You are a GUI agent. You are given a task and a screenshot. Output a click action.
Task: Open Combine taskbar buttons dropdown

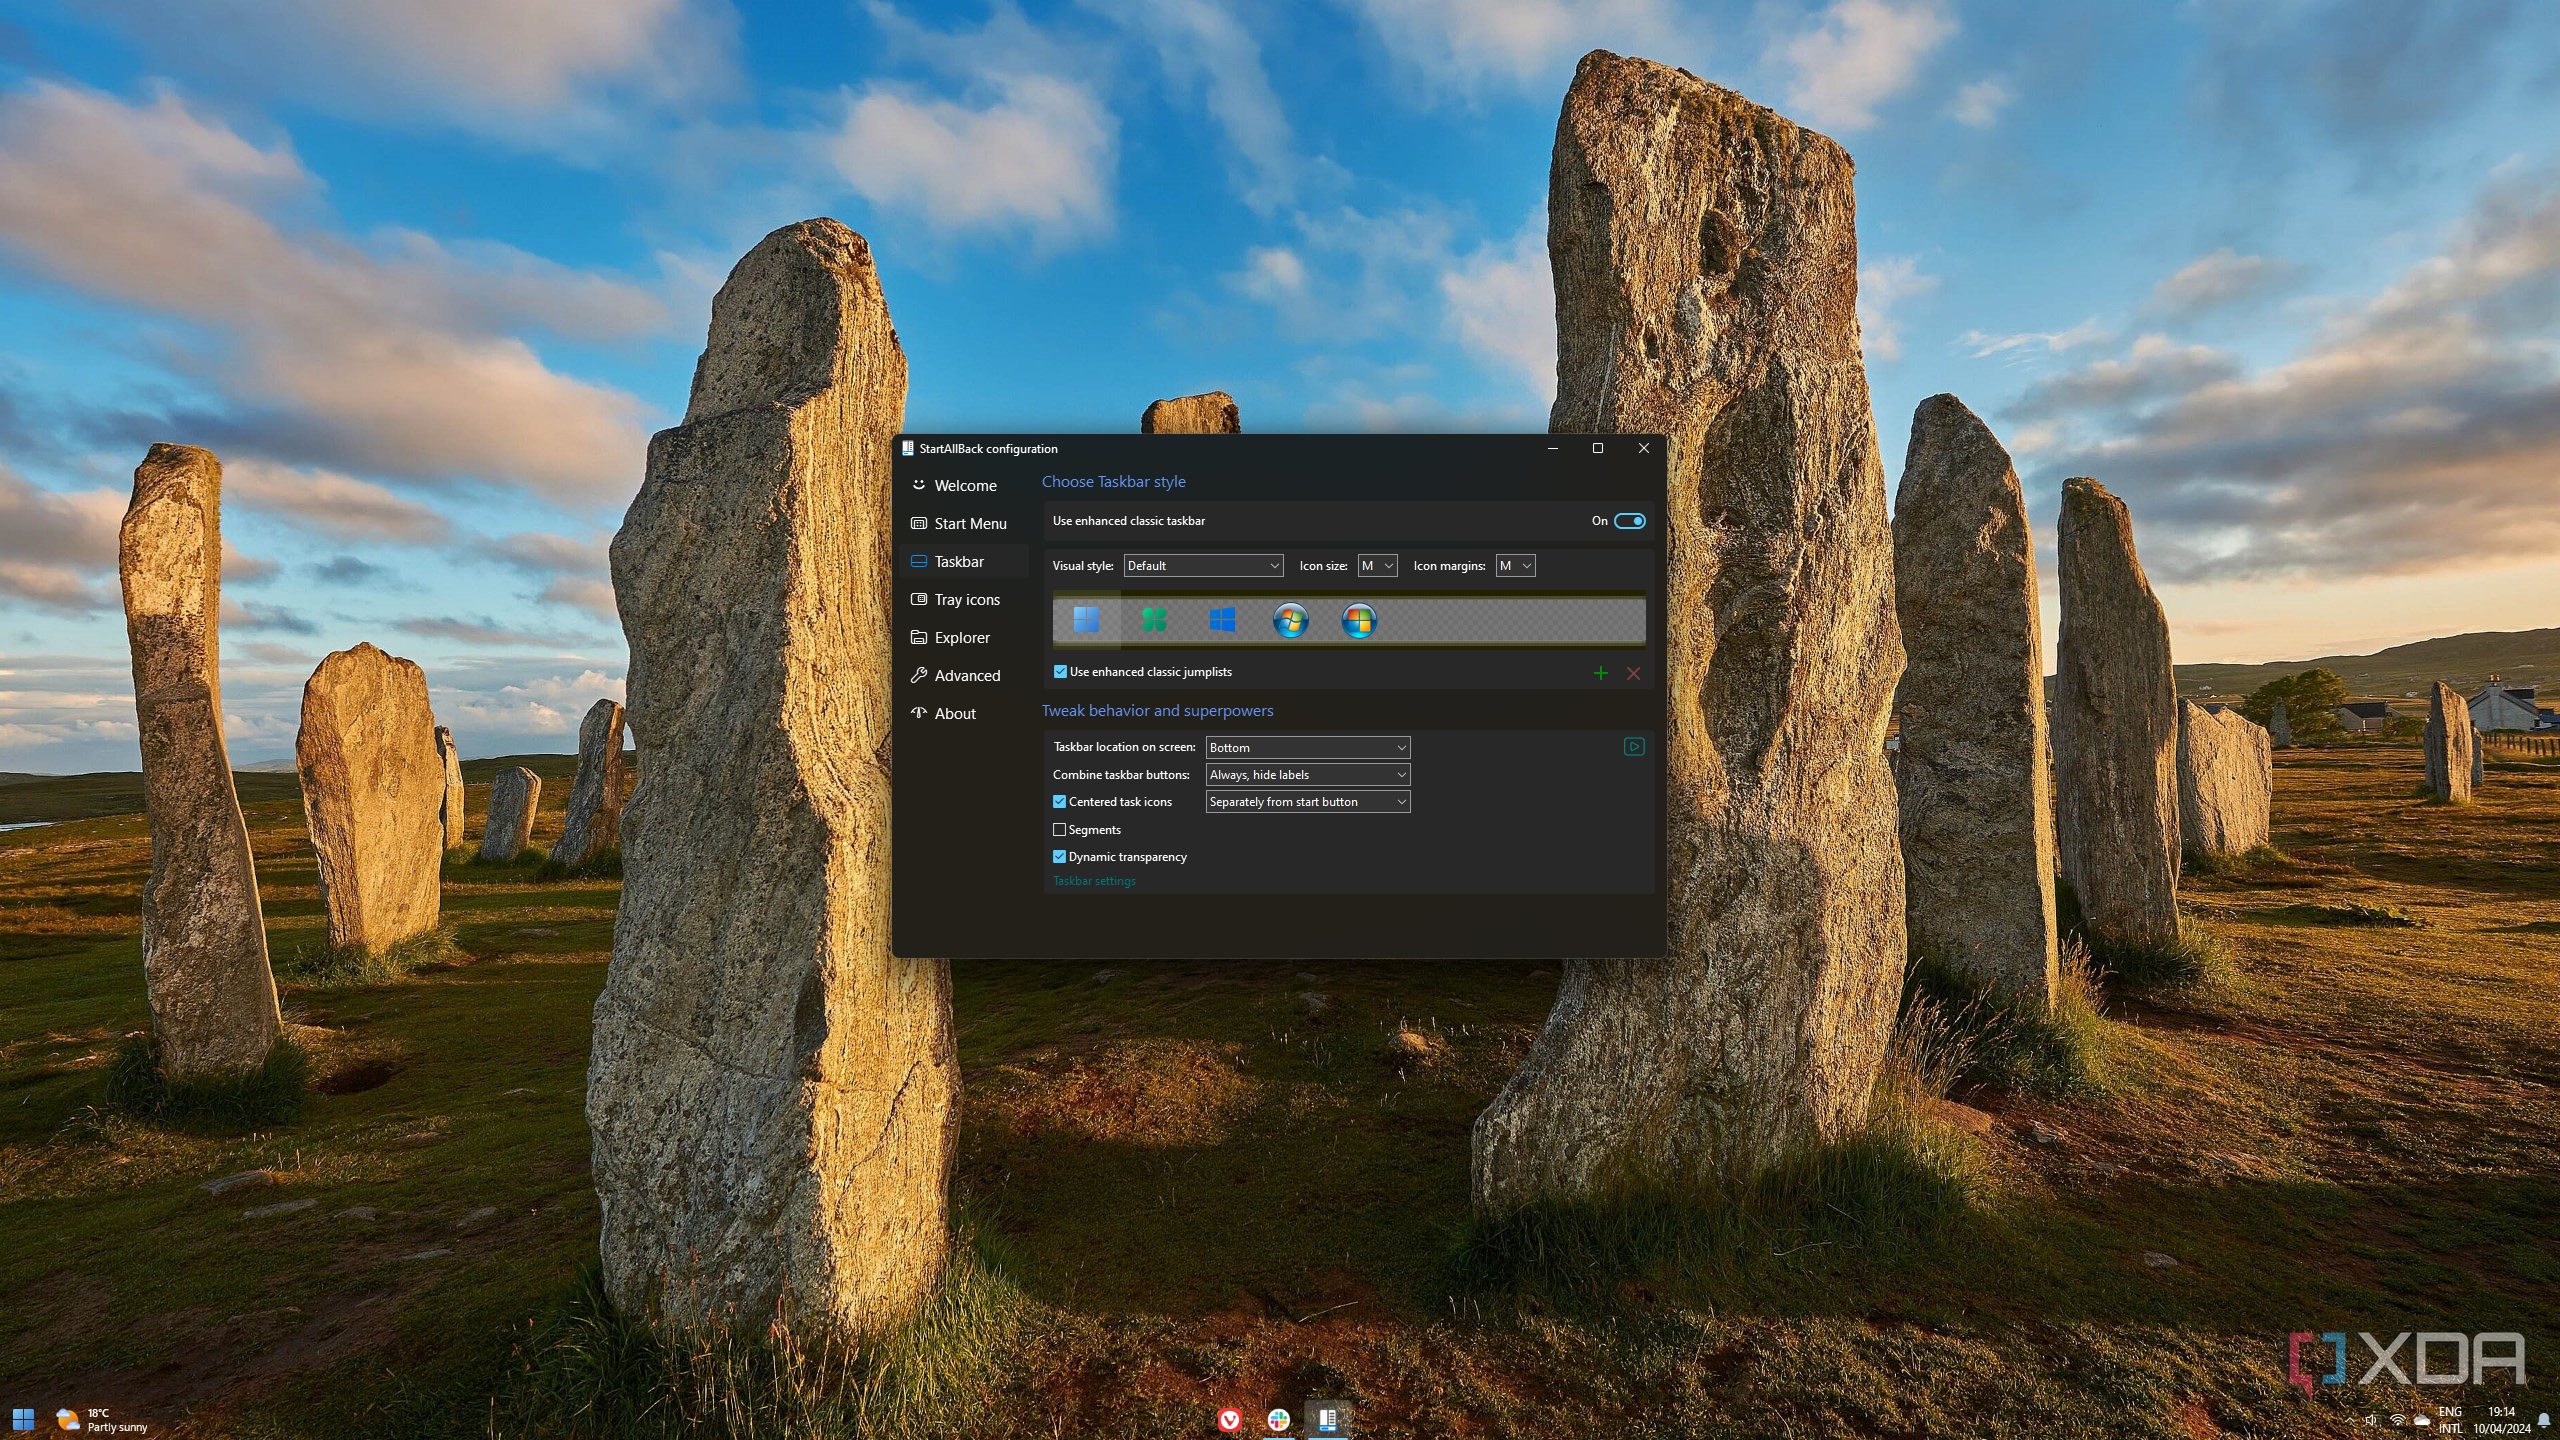tap(1307, 775)
